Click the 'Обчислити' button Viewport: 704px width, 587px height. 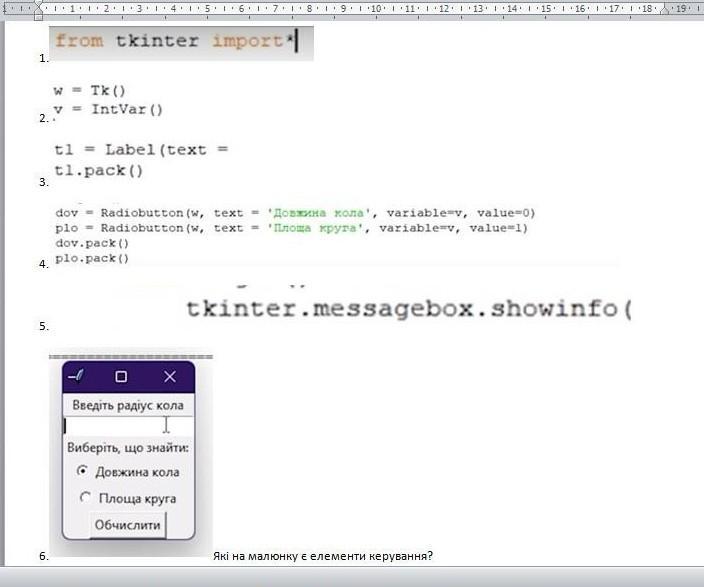click(128, 525)
